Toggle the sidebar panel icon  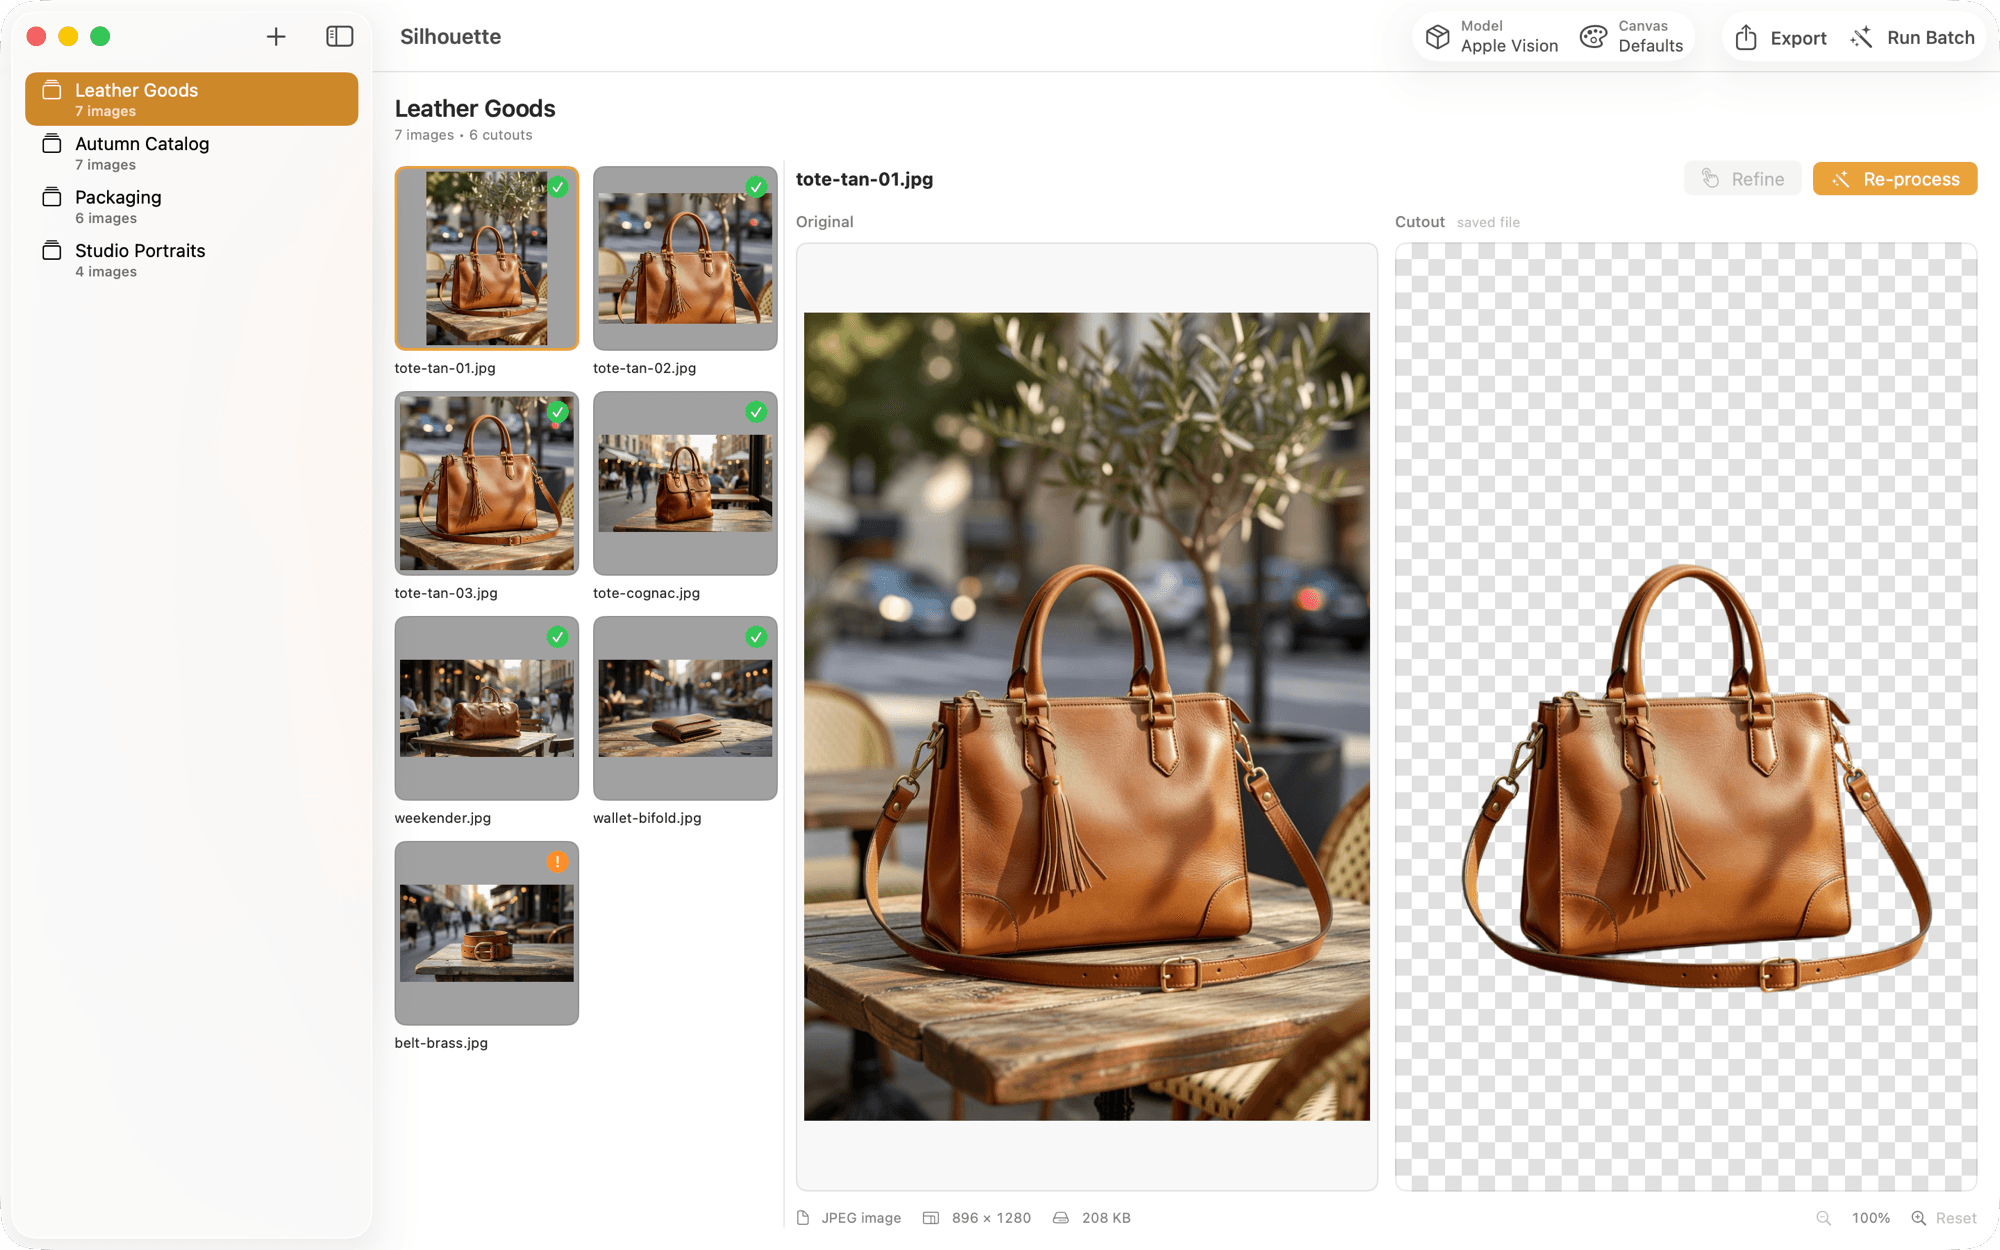pos(340,37)
